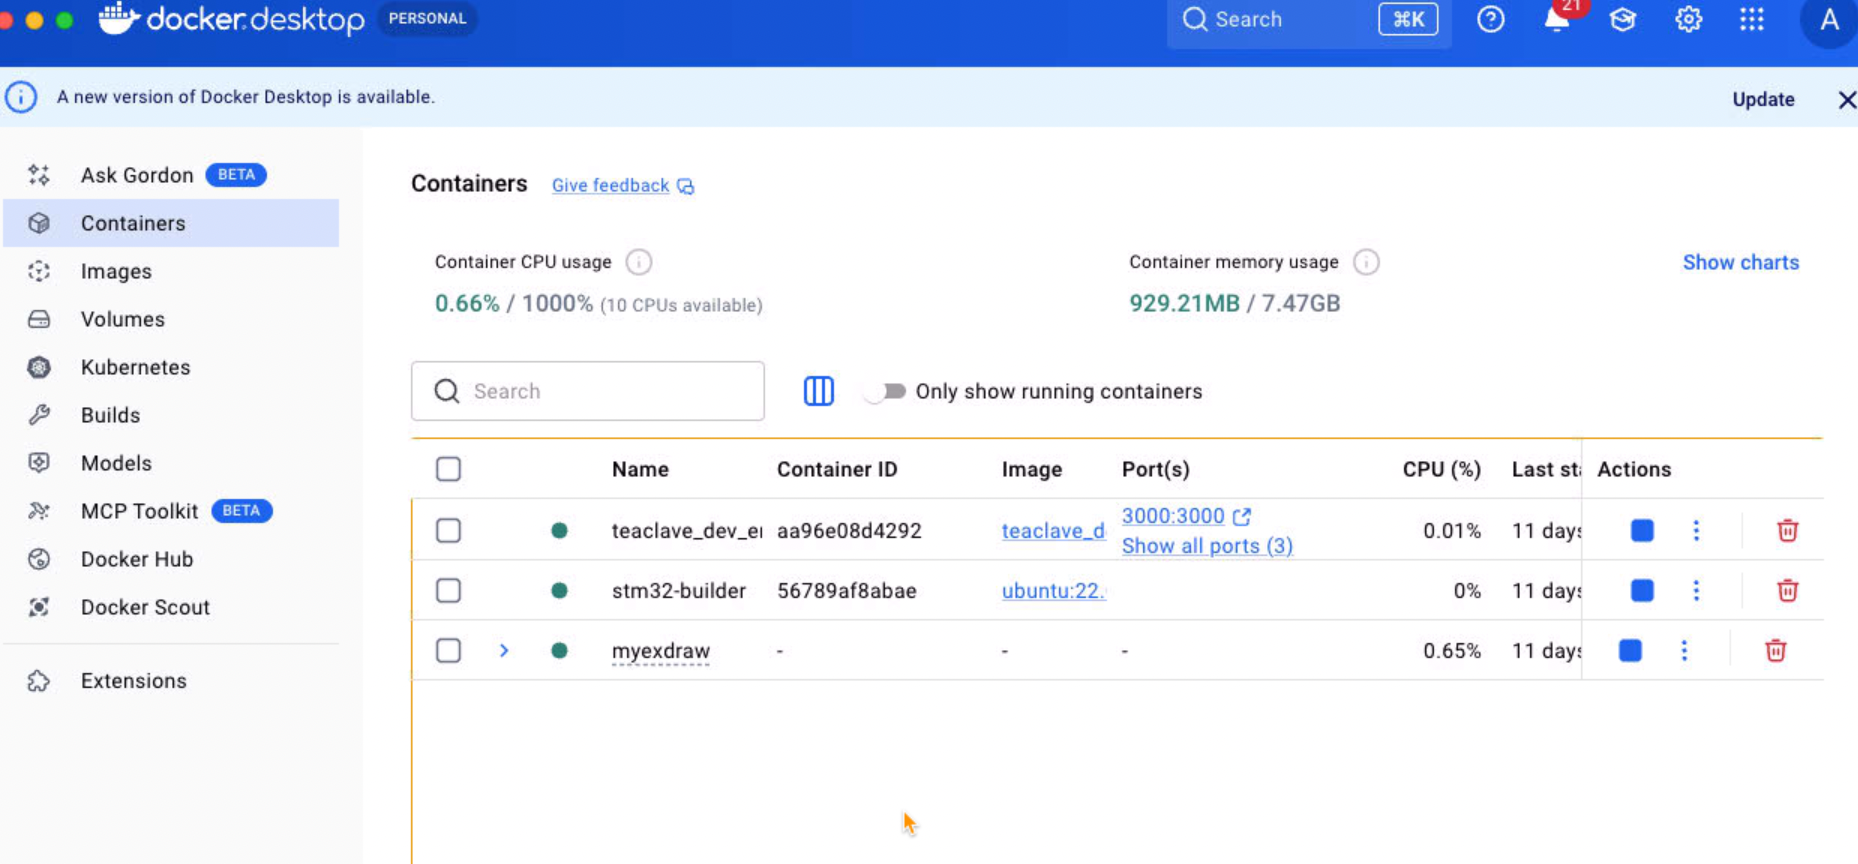This screenshot has height=864, width=1858.
Task: Open Ask Gordon in the sidebar
Action: [x=171, y=175]
